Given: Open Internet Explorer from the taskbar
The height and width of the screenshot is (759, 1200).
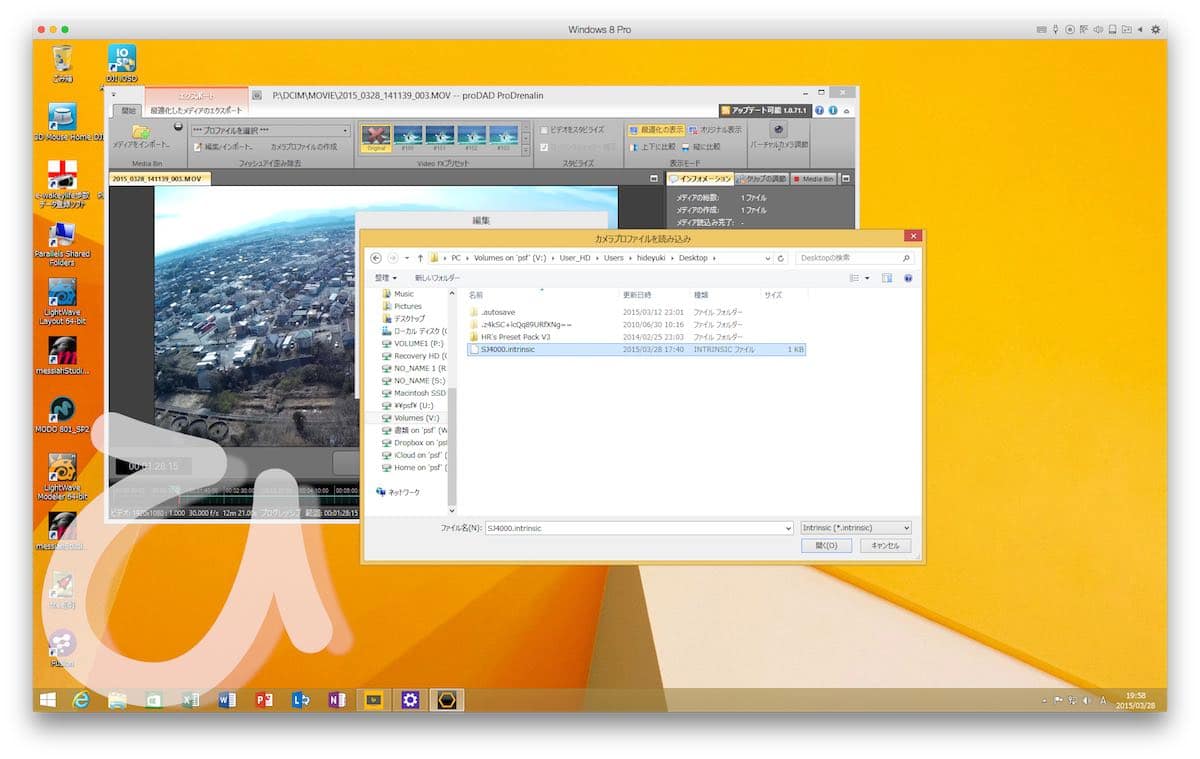Looking at the screenshot, I should tap(81, 700).
